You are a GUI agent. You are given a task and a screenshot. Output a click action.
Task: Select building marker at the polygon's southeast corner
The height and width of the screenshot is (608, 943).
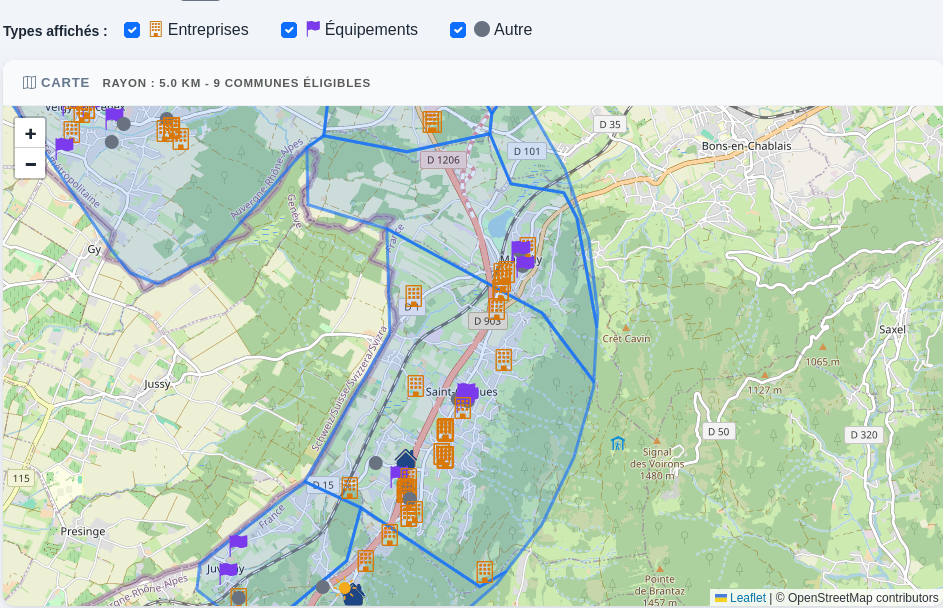point(485,571)
